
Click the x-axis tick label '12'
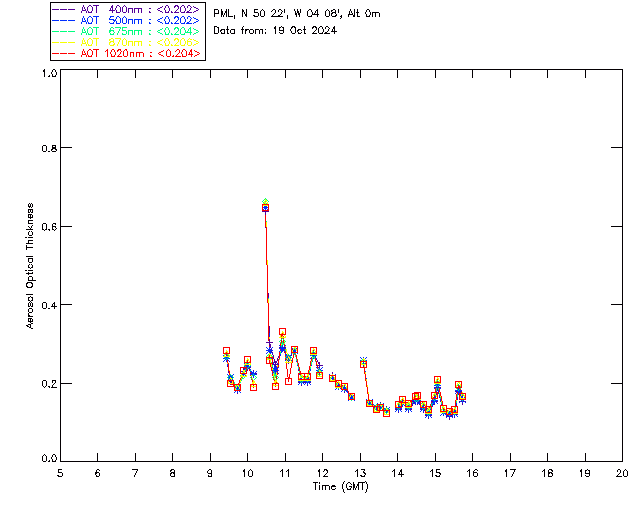[322, 473]
